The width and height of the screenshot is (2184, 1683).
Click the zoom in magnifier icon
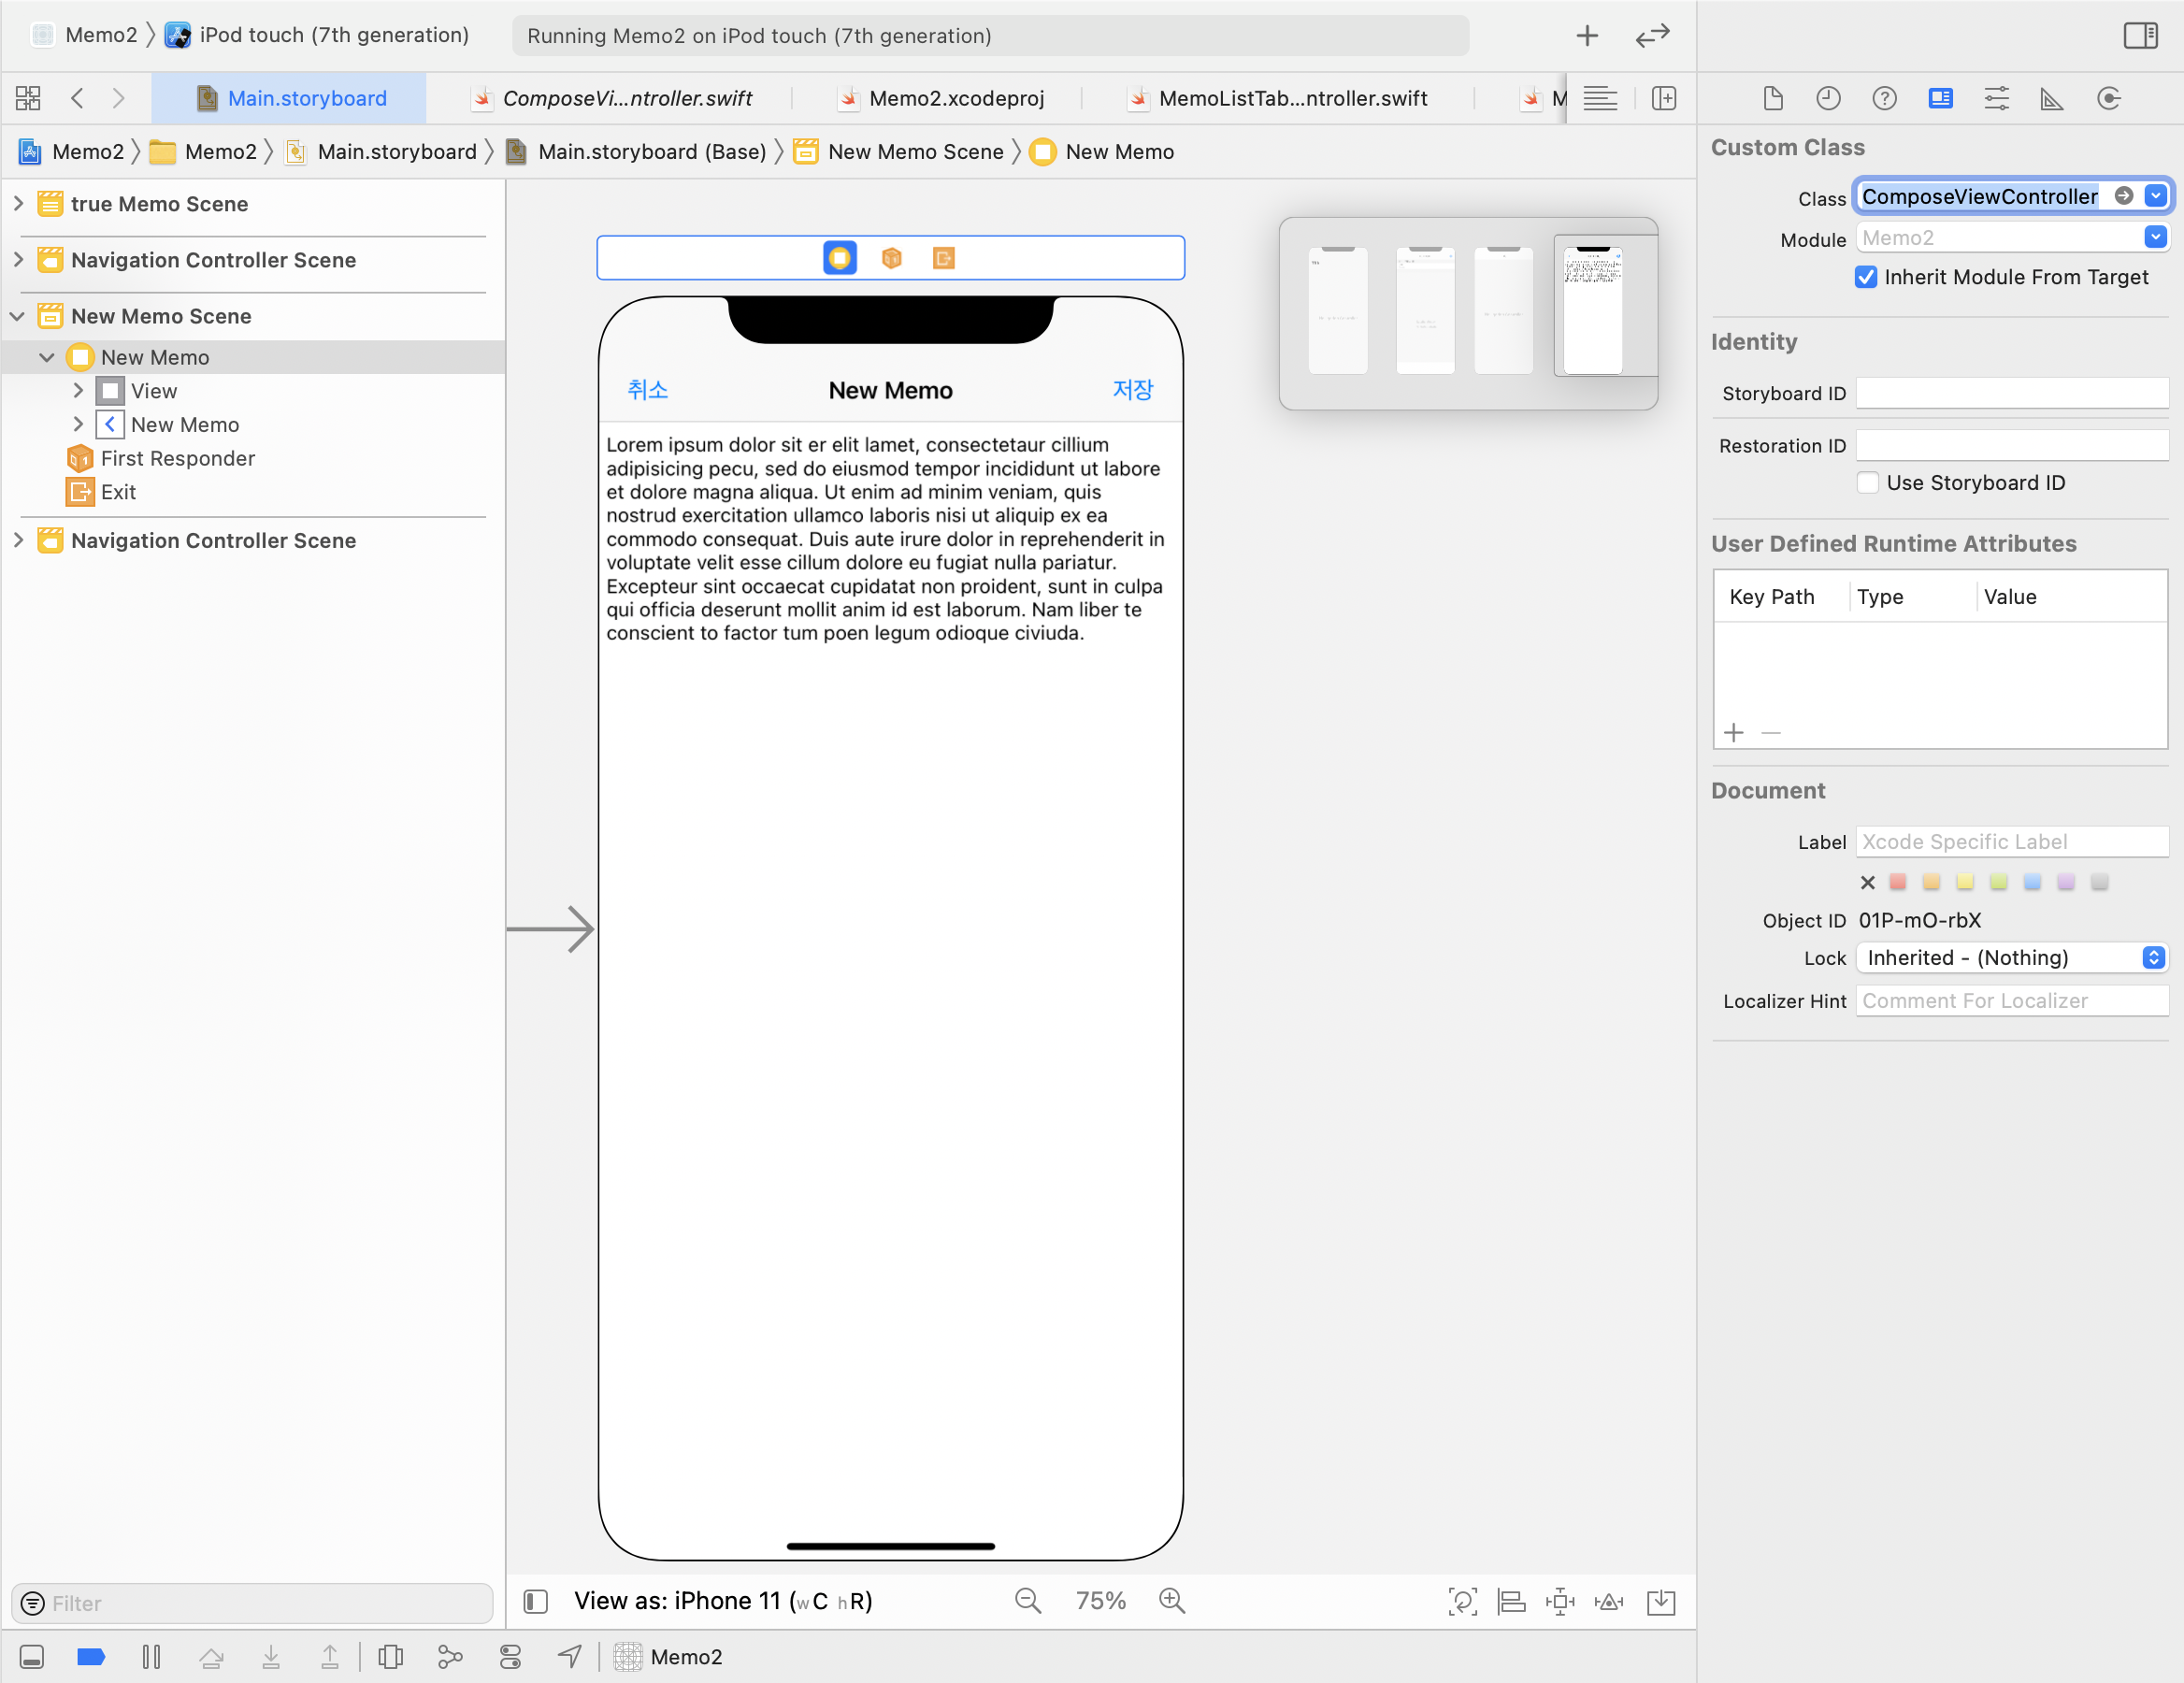tap(1171, 1601)
